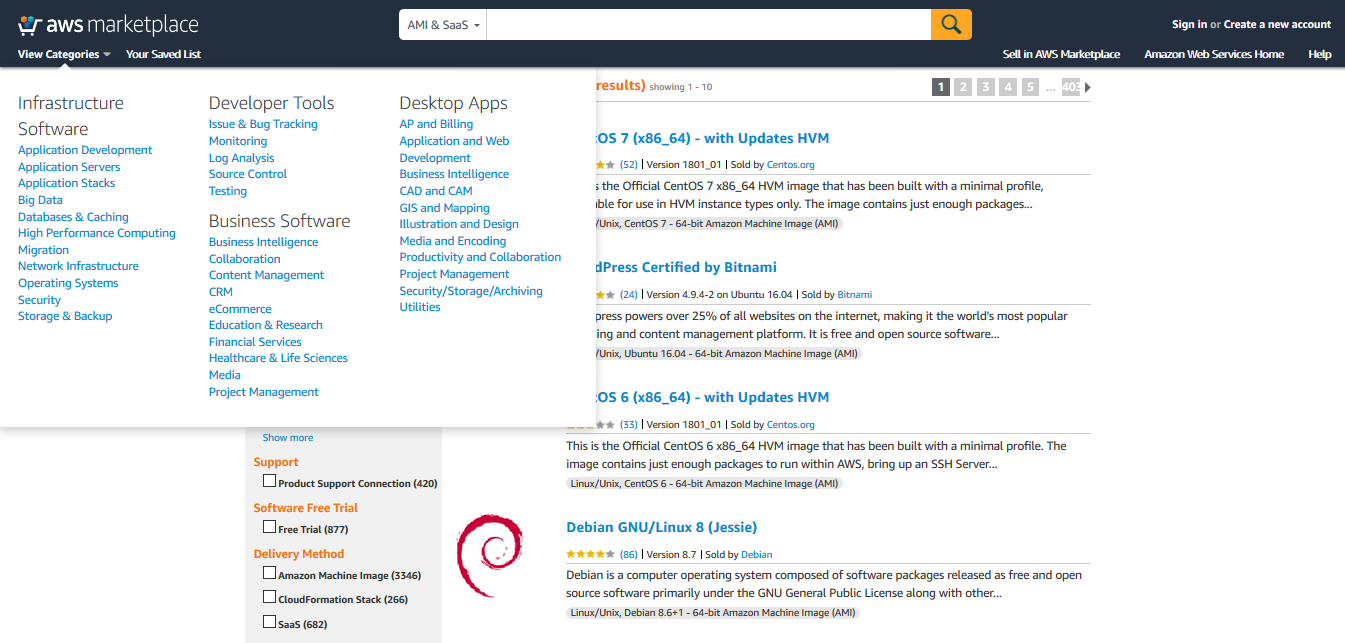This screenshot has width=1345, height=643.
Task: Open Project Management under Business Software
Action: [264, 392]
